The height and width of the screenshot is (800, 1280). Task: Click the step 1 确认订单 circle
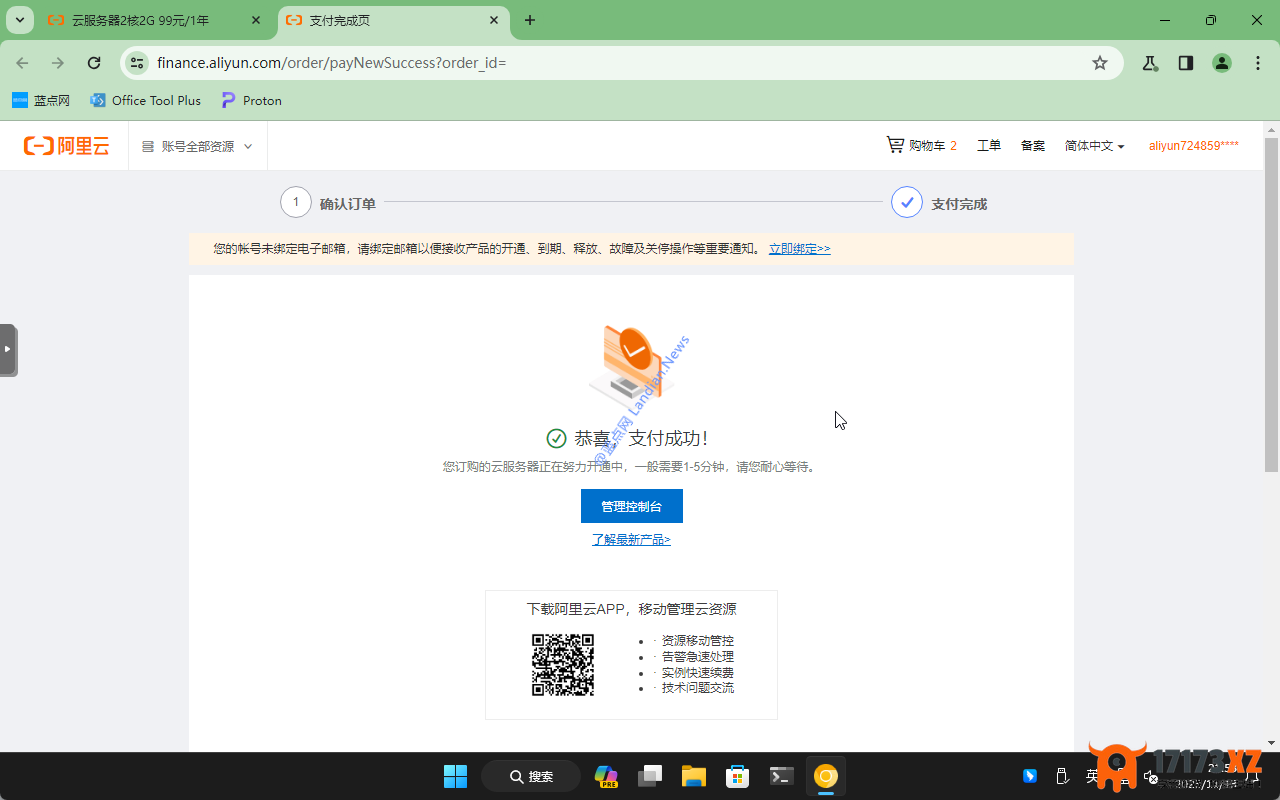296,202
